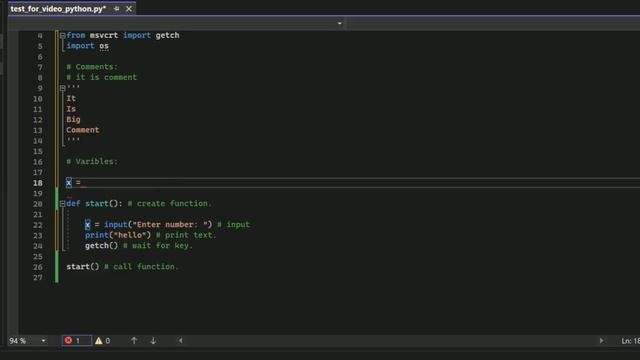Viewport: 640px width, 360px height.
Task: Click the '# Comments:' line
Action: click(x=92, y=67)
